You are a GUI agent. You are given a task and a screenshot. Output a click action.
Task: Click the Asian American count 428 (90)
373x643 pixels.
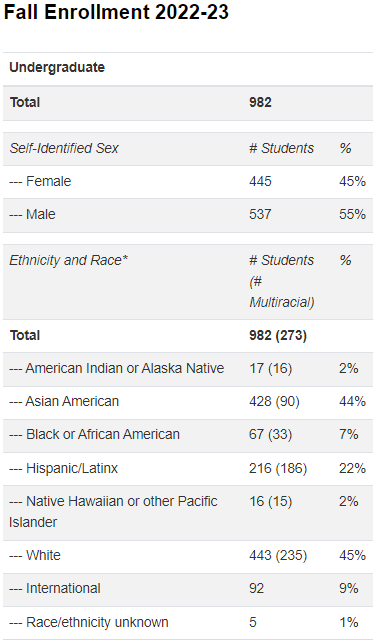tap(274, 401)
